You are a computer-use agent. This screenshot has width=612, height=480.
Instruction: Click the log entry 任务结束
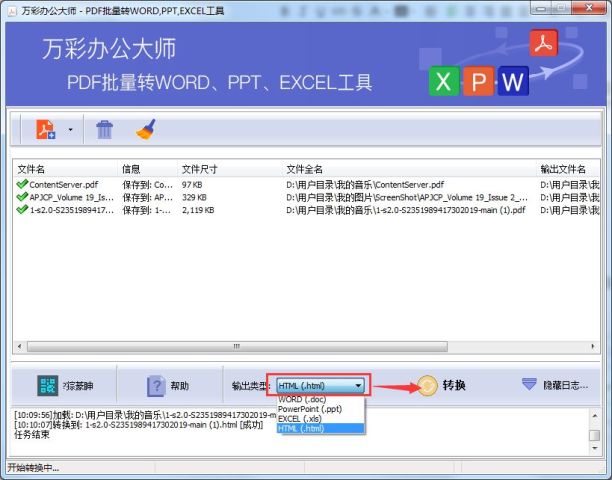(x=32, y=435)
